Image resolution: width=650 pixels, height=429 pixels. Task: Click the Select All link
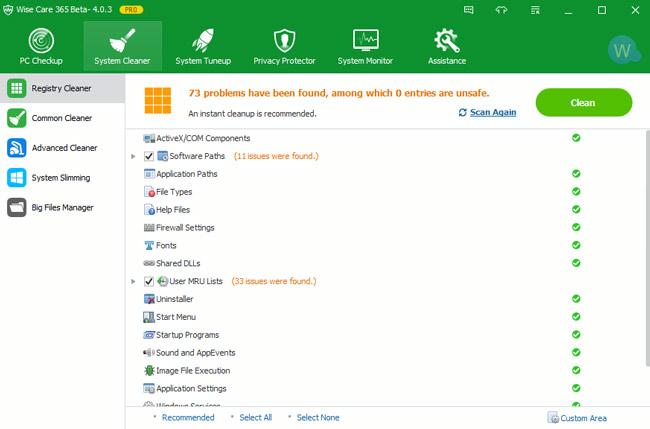[255, 418]
